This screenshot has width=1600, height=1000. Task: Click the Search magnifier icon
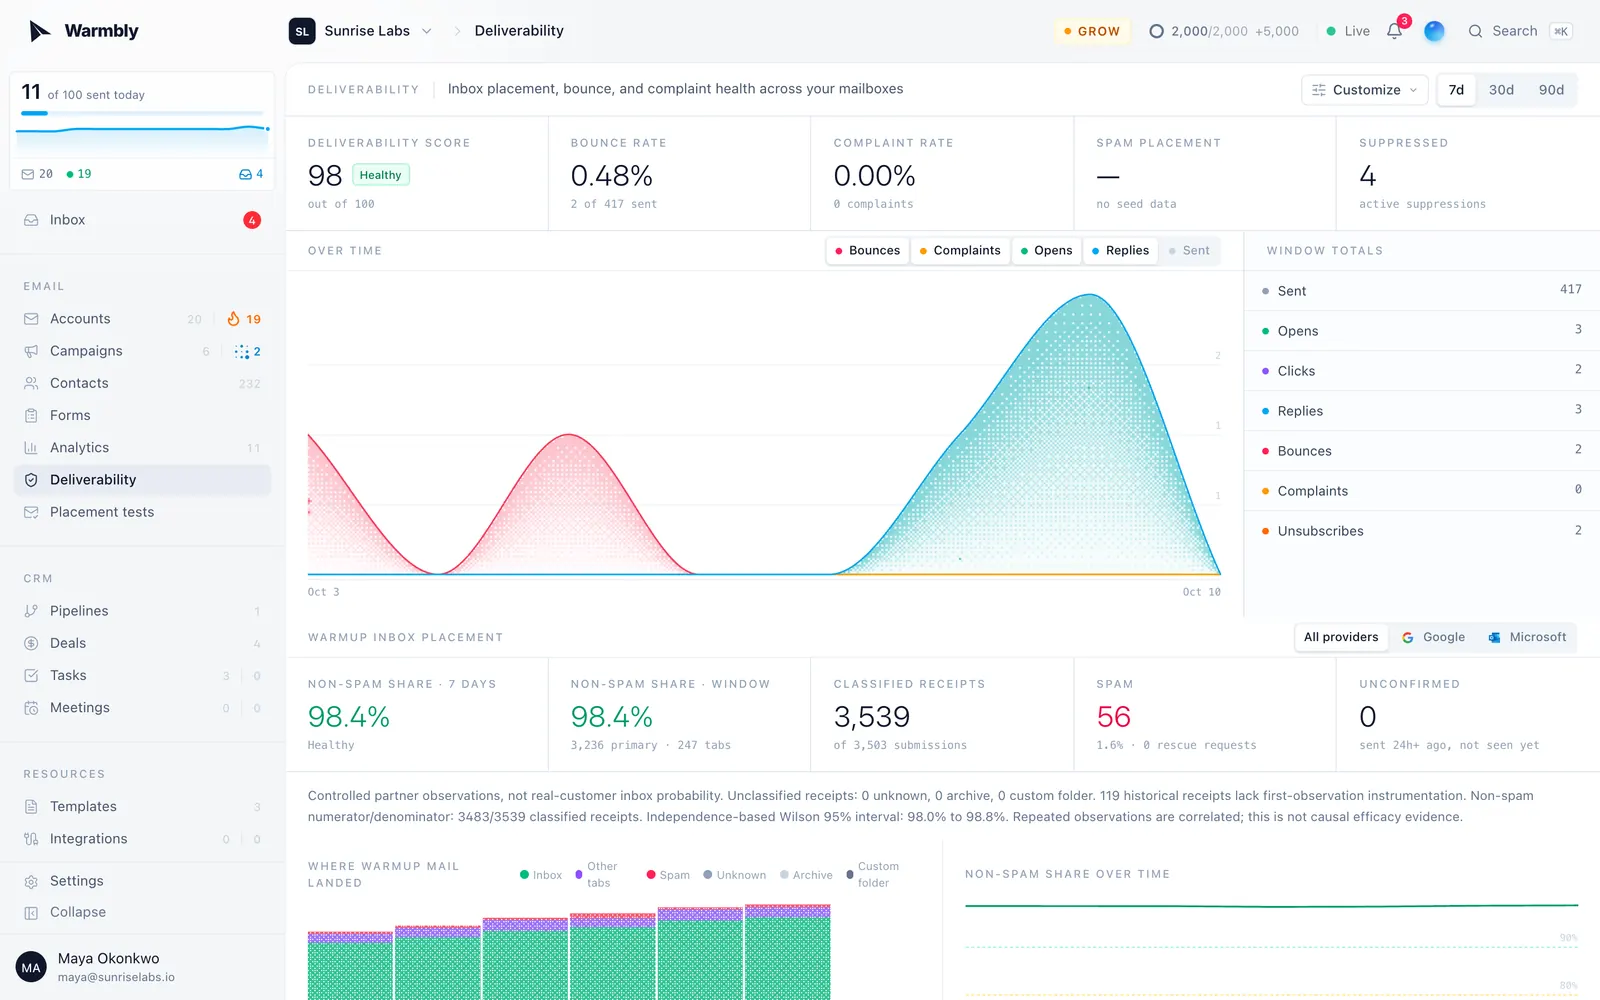tap(1475, 31)
